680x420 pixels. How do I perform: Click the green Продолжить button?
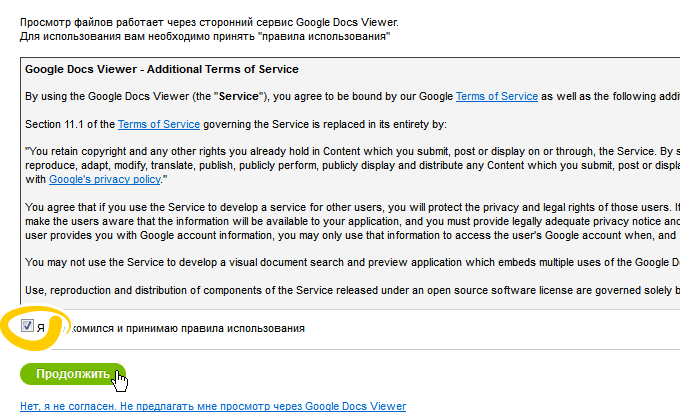click(73, 374)
